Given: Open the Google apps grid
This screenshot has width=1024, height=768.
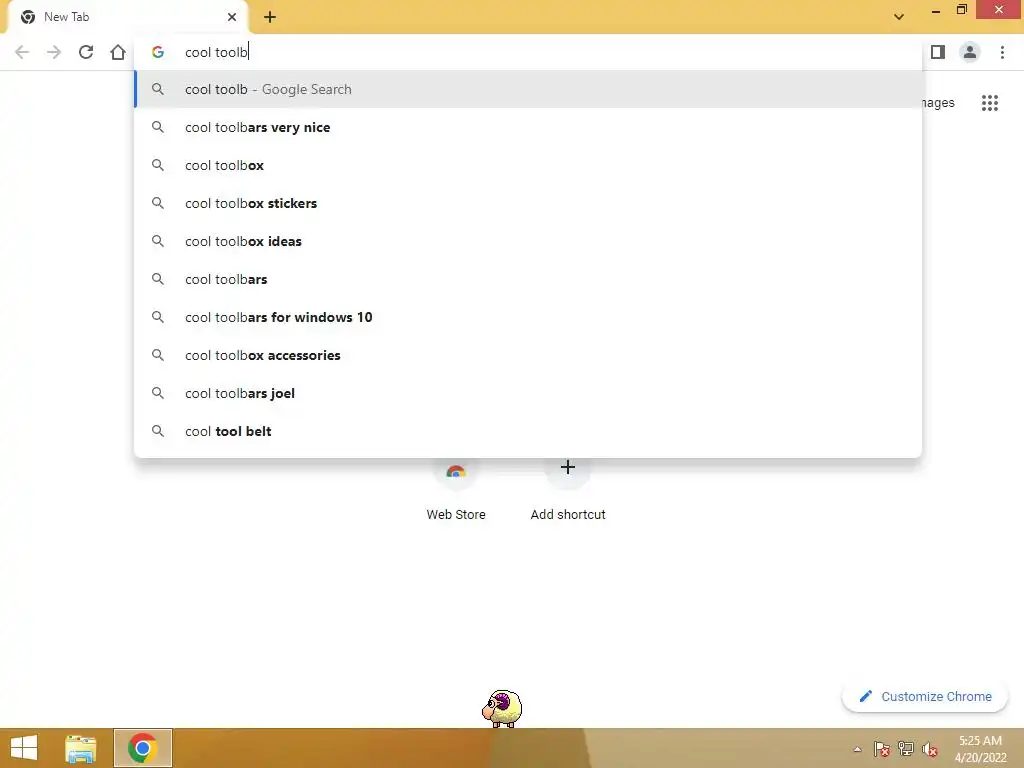Looking at the screenshot, I should point(989,103).
